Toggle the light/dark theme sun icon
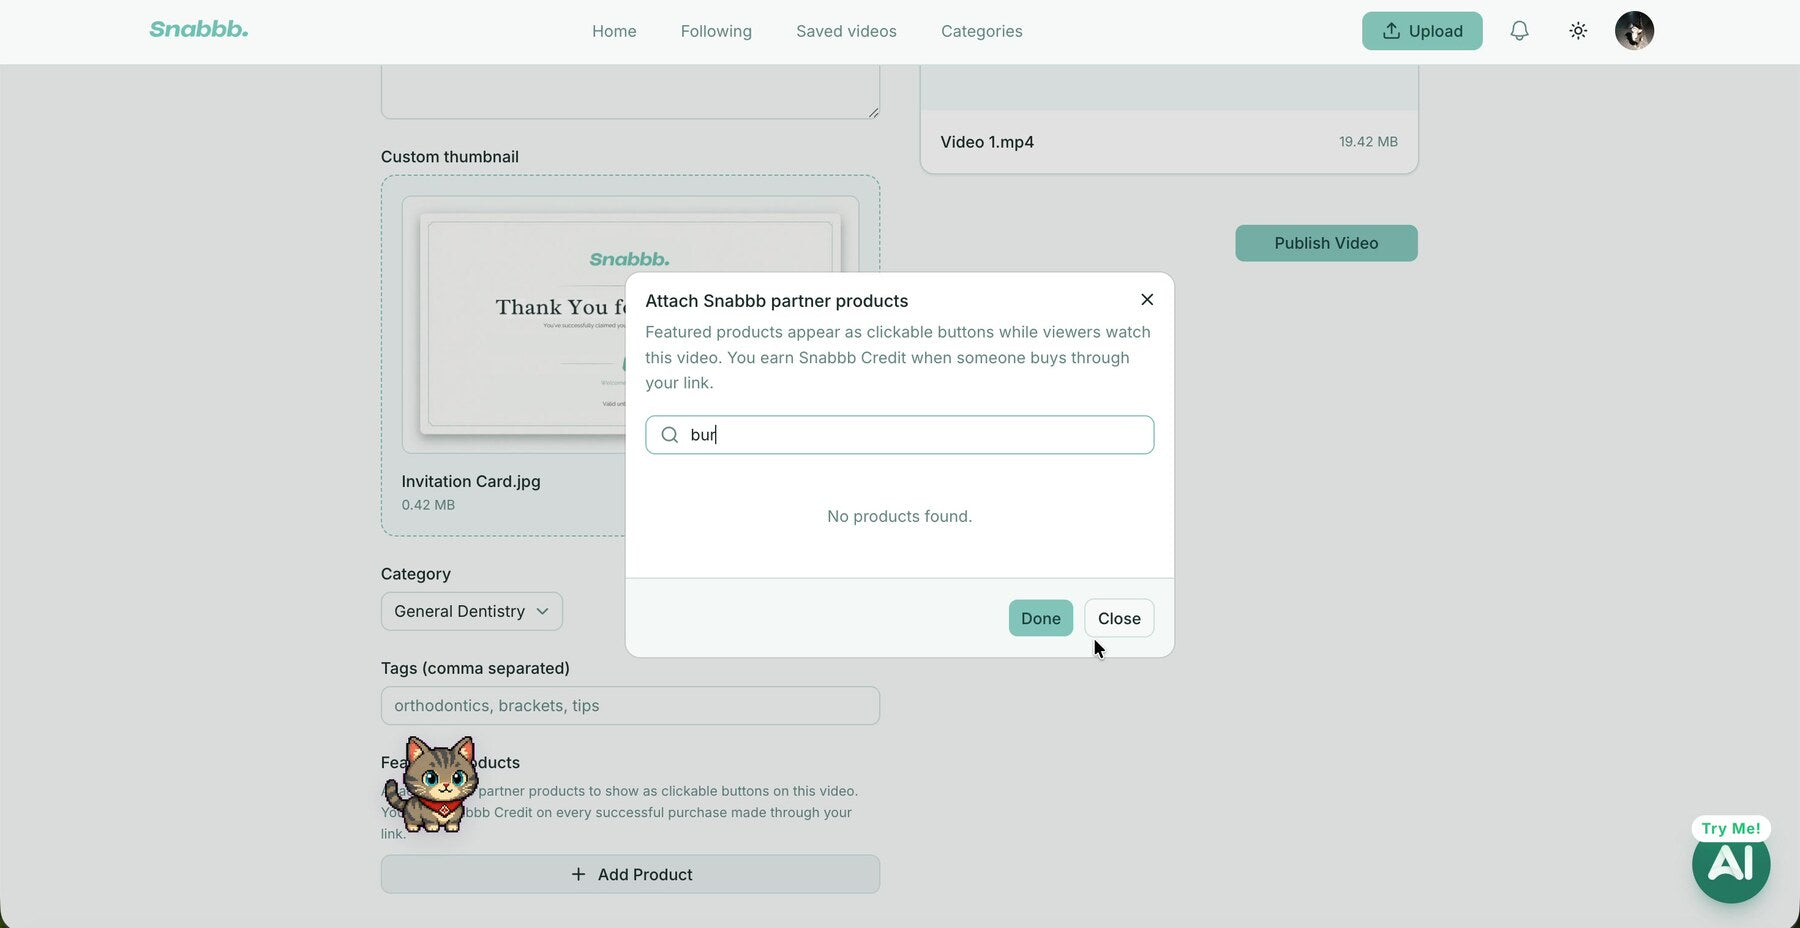The image size is (1800, 928). 1578,31
